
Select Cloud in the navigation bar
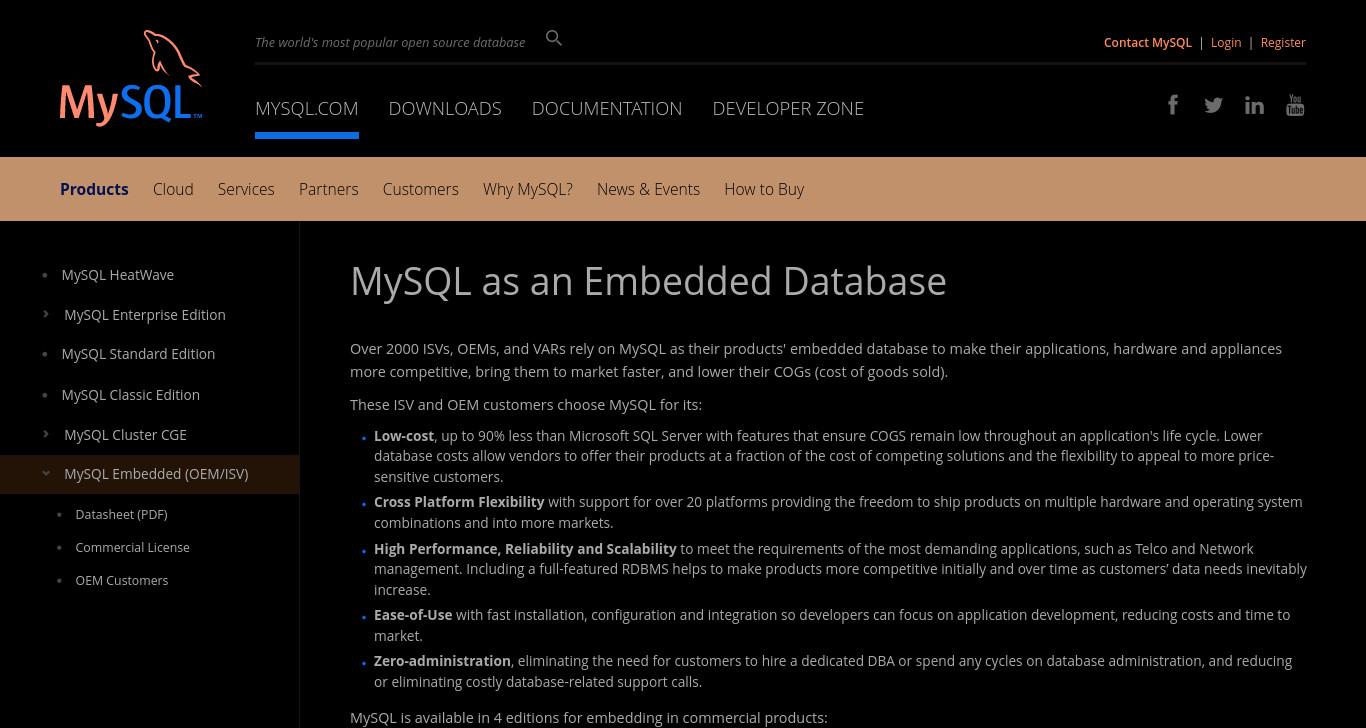173,189
